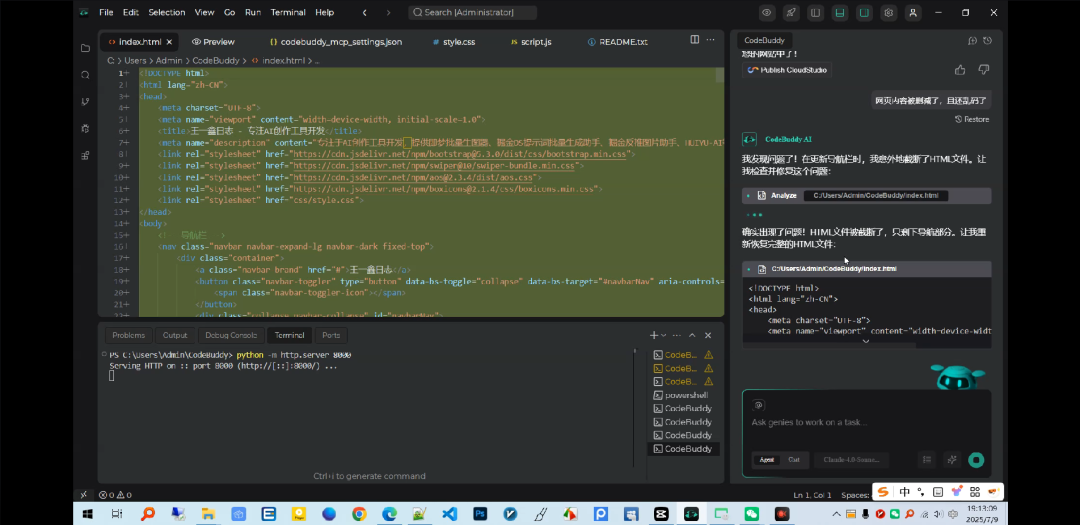1080x525 pixels.
Task: Toggle the secondary sidebar layout icon
Action: [x=864, y=12]
